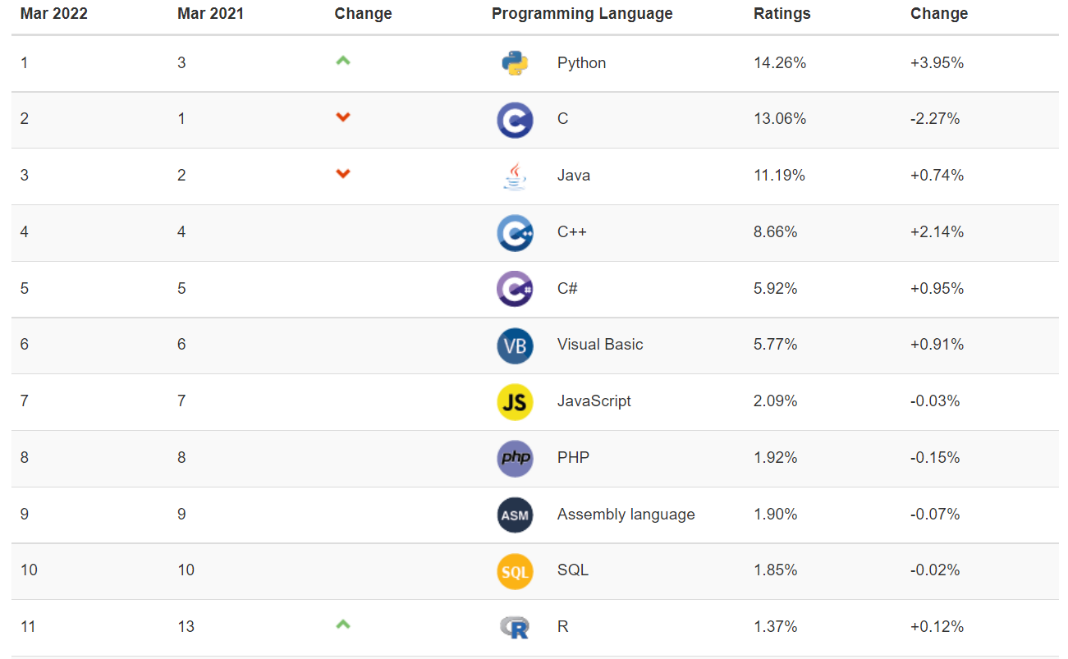Click the Assembly language ASM icon
This screenshot has width=1068, height=659.
pyautogui.click(x=514, y=515)
